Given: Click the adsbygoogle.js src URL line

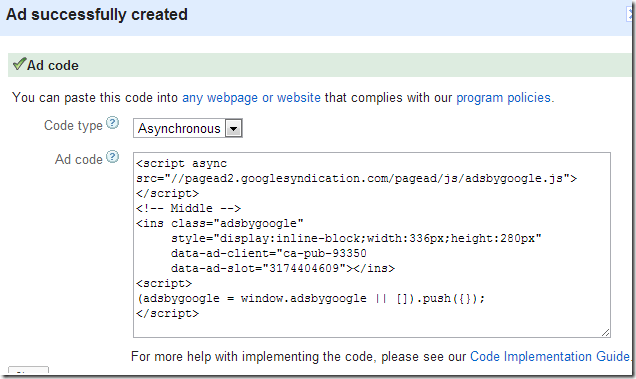Looking at the screenshot, I should pos(357,178).
